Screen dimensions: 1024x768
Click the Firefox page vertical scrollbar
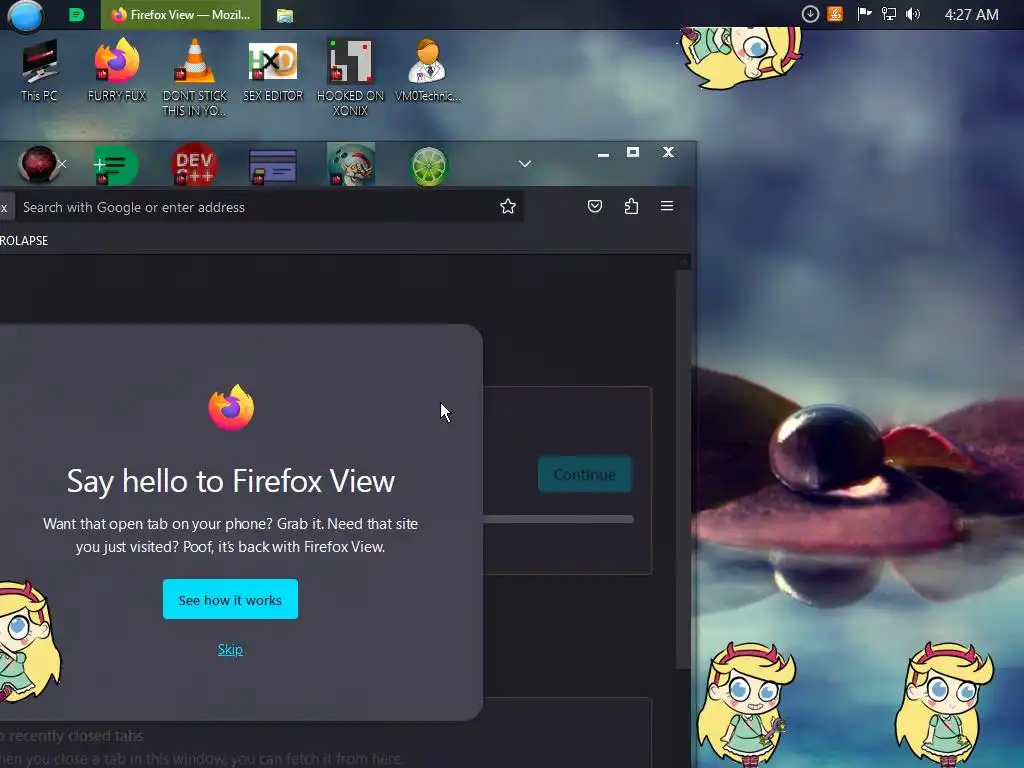[683, 469]
